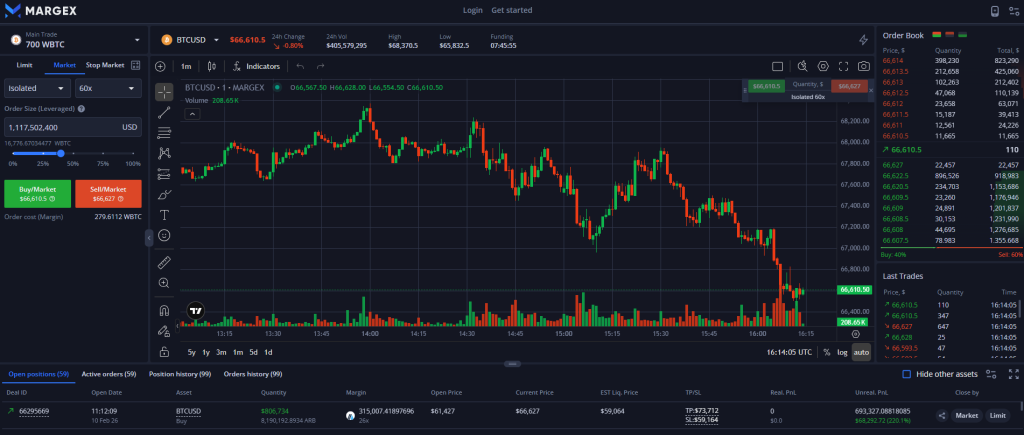1024x435 pixels.
Task: Open the emoji icons tool
Action: (164, 235)
